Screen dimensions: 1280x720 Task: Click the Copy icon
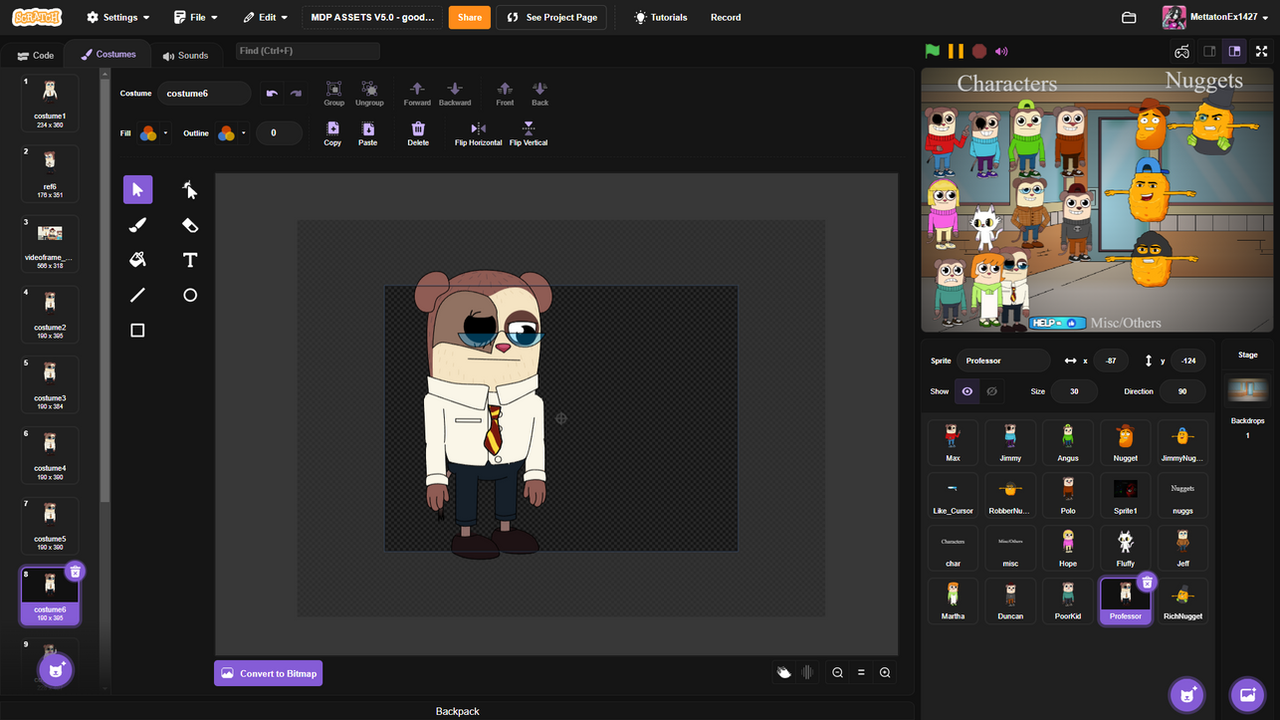coord(333,133)
